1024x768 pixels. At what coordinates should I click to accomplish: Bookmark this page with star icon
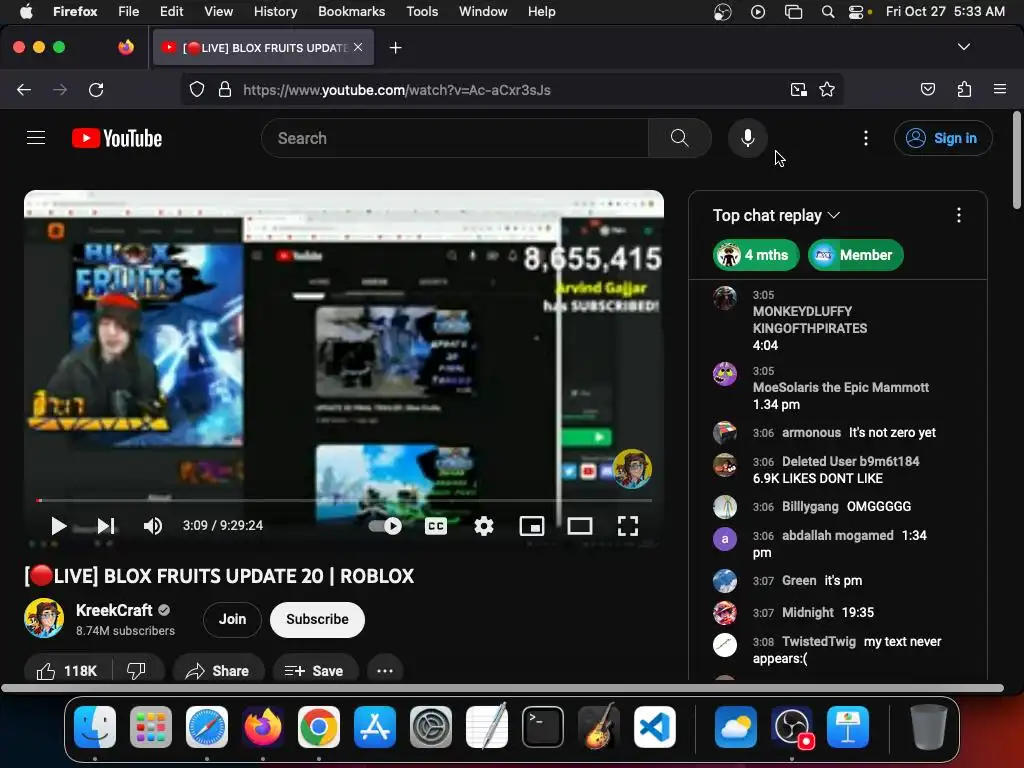click(827, 89)
